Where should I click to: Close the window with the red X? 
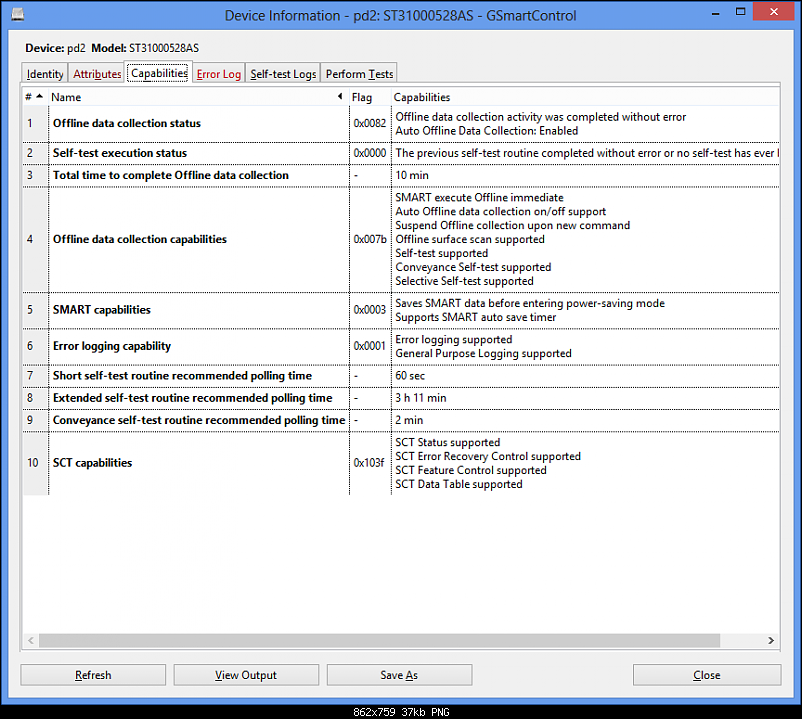pos(774,12)
